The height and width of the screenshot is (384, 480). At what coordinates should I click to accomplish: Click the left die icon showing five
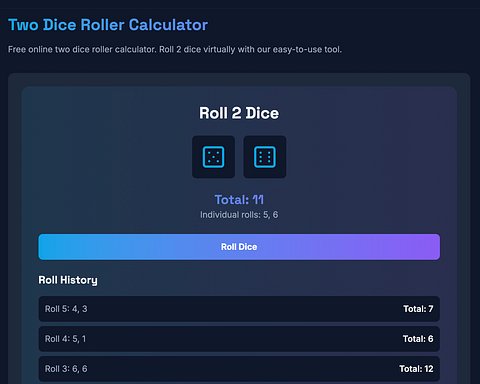[213, 157]
